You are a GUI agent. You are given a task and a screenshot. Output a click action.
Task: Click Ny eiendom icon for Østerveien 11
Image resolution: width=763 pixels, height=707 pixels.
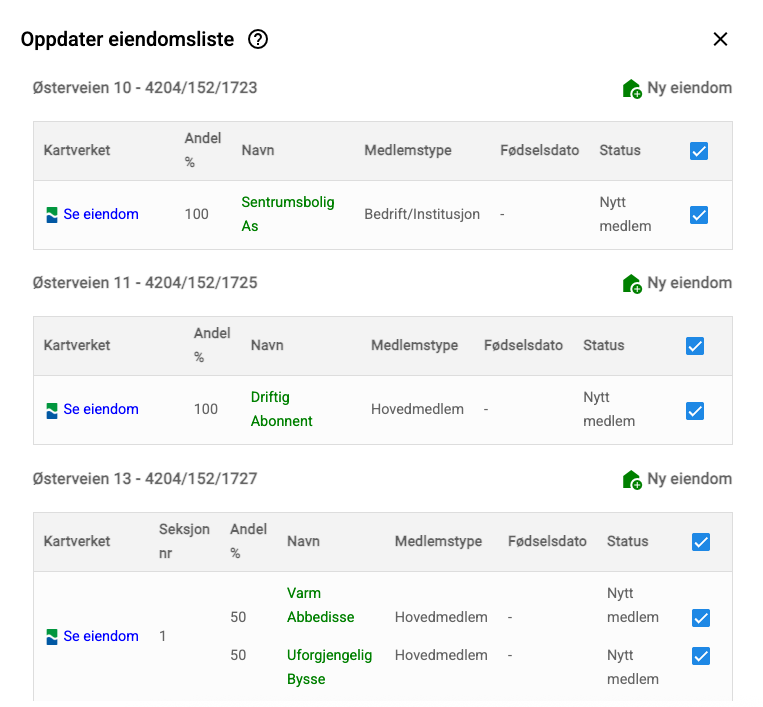(632, 284)
